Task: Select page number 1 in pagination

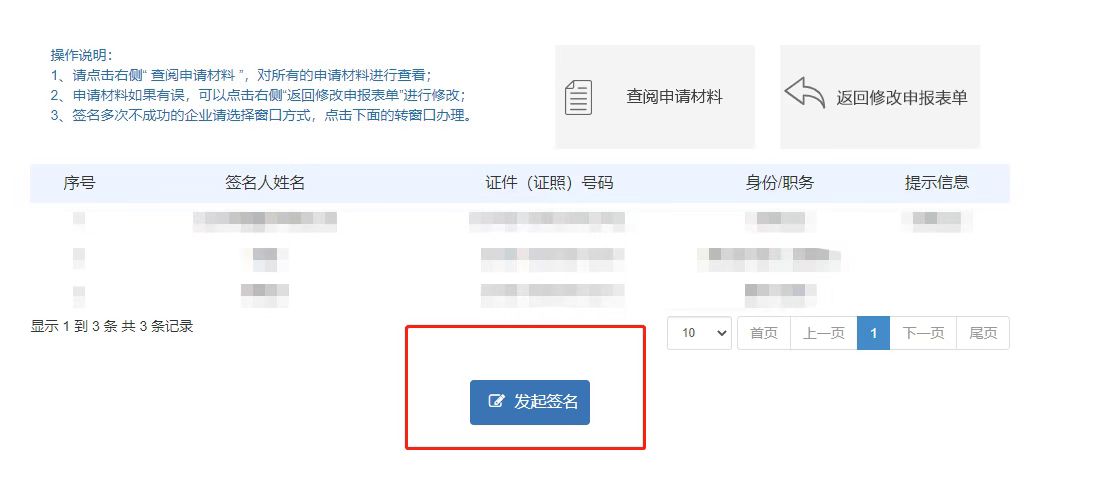Action: coord(874,333)
